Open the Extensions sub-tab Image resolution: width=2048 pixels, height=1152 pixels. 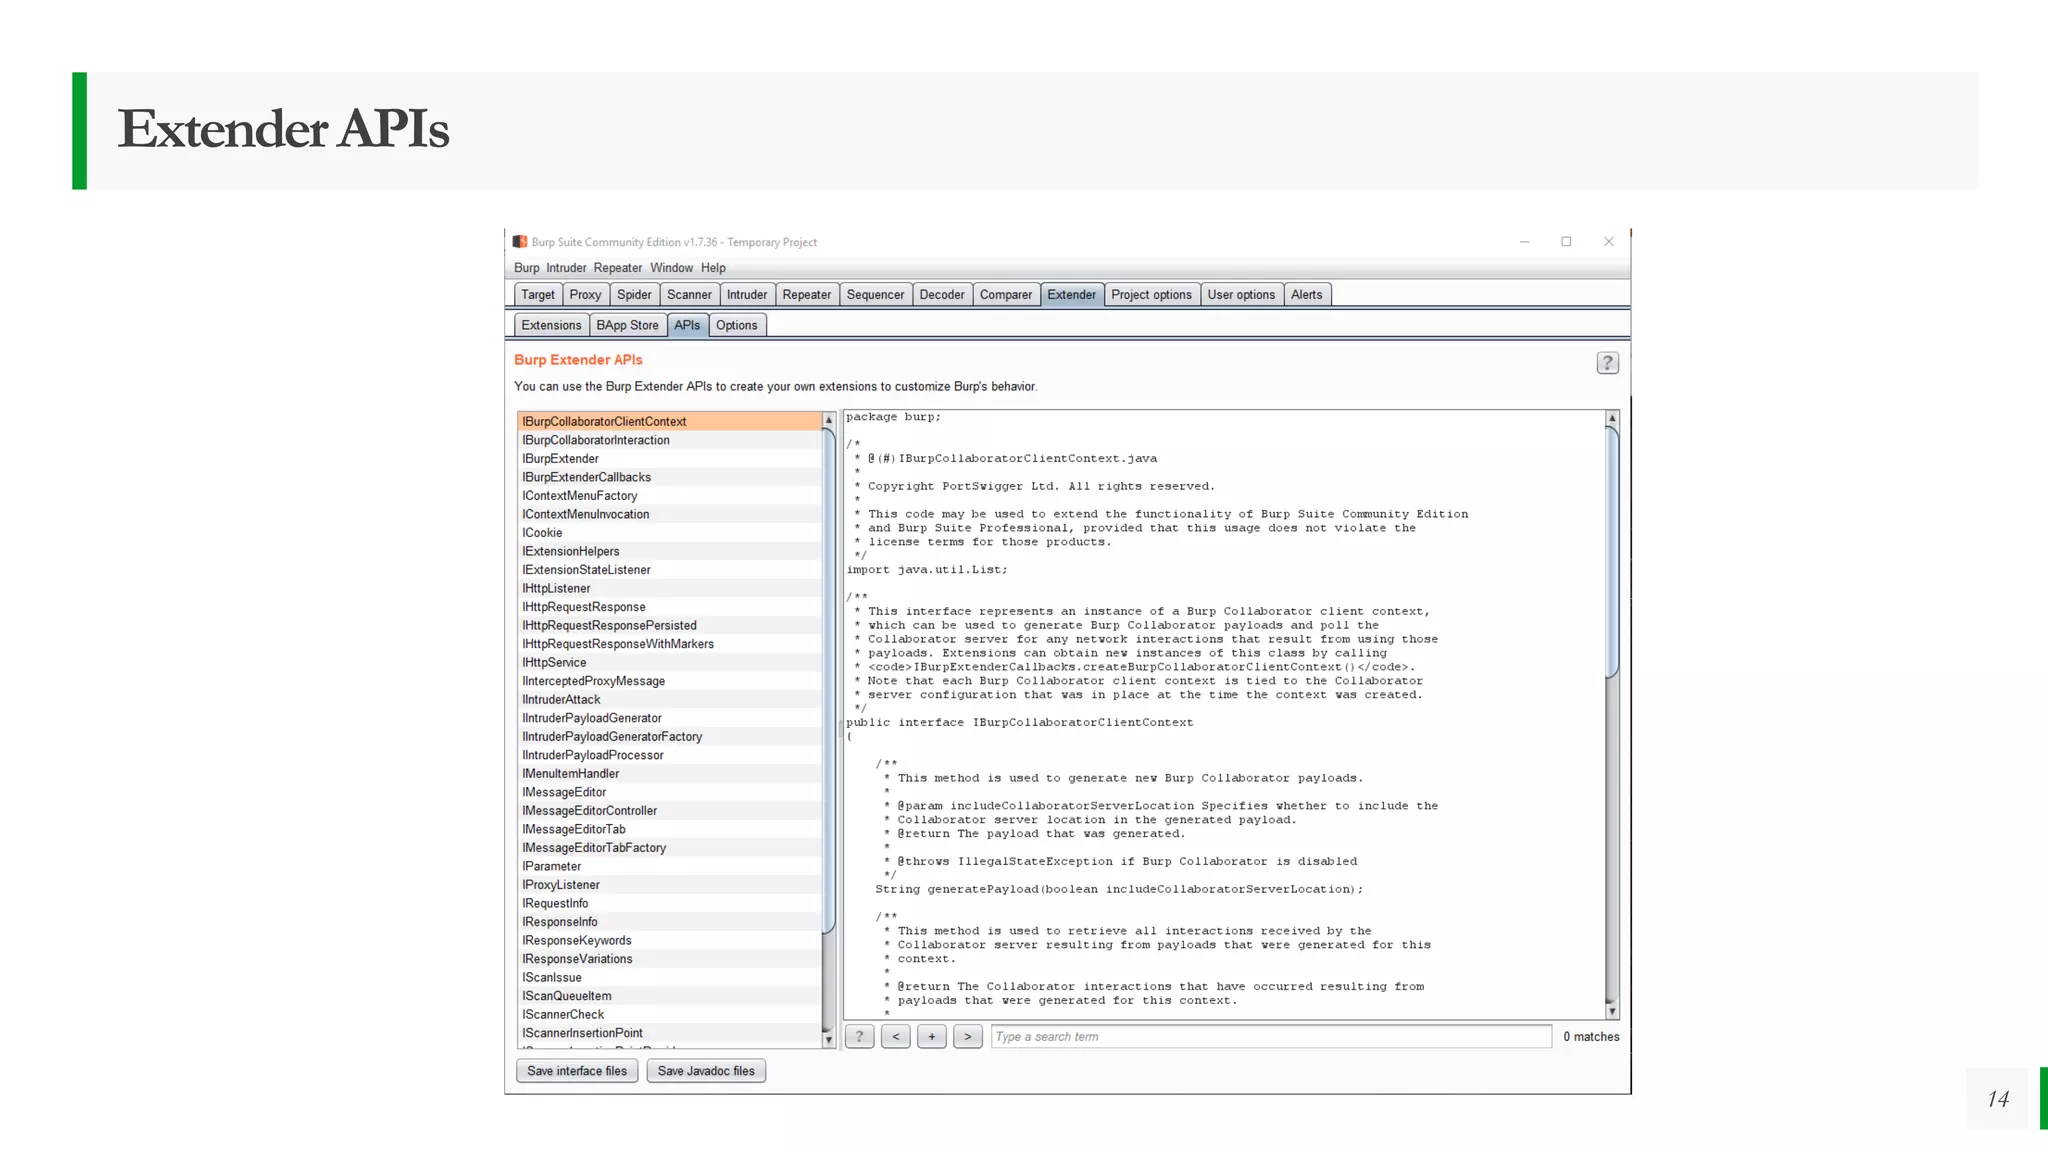click(551, 325)
